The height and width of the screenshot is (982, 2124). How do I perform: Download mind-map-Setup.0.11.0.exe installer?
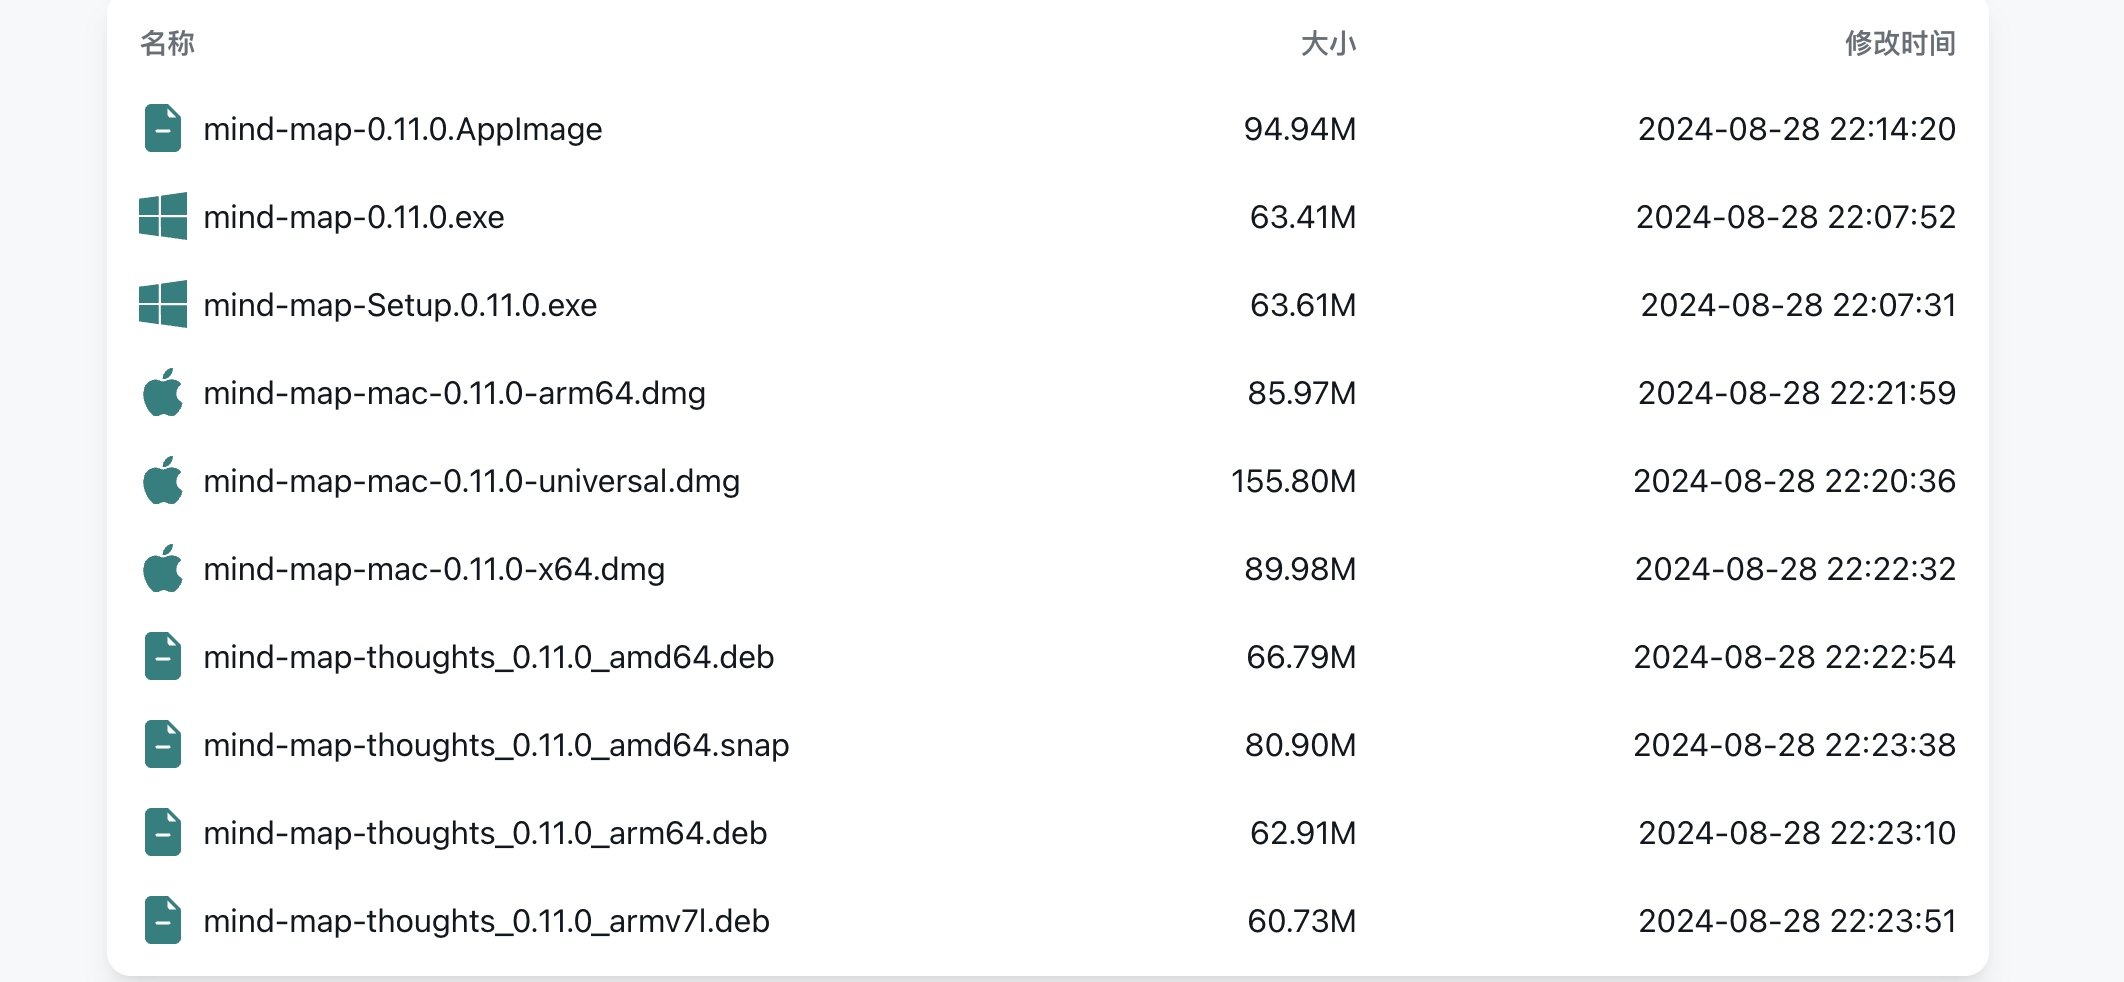click(x=400, y=305)
